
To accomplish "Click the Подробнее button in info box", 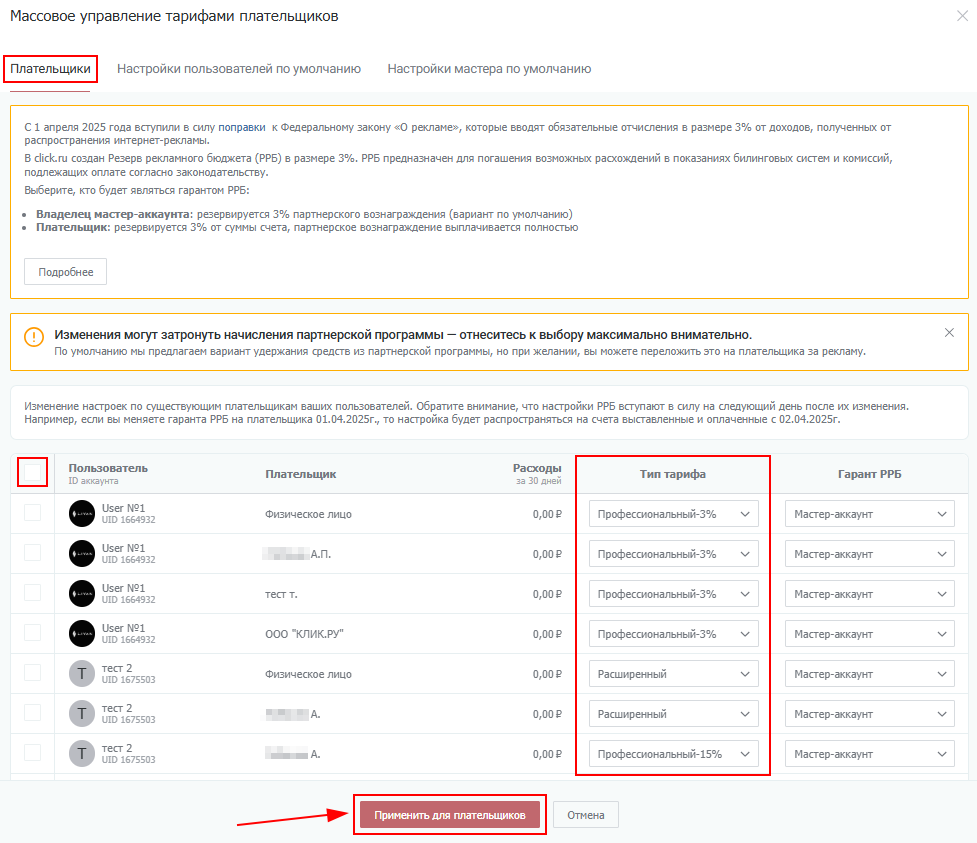I will [65, 272].
